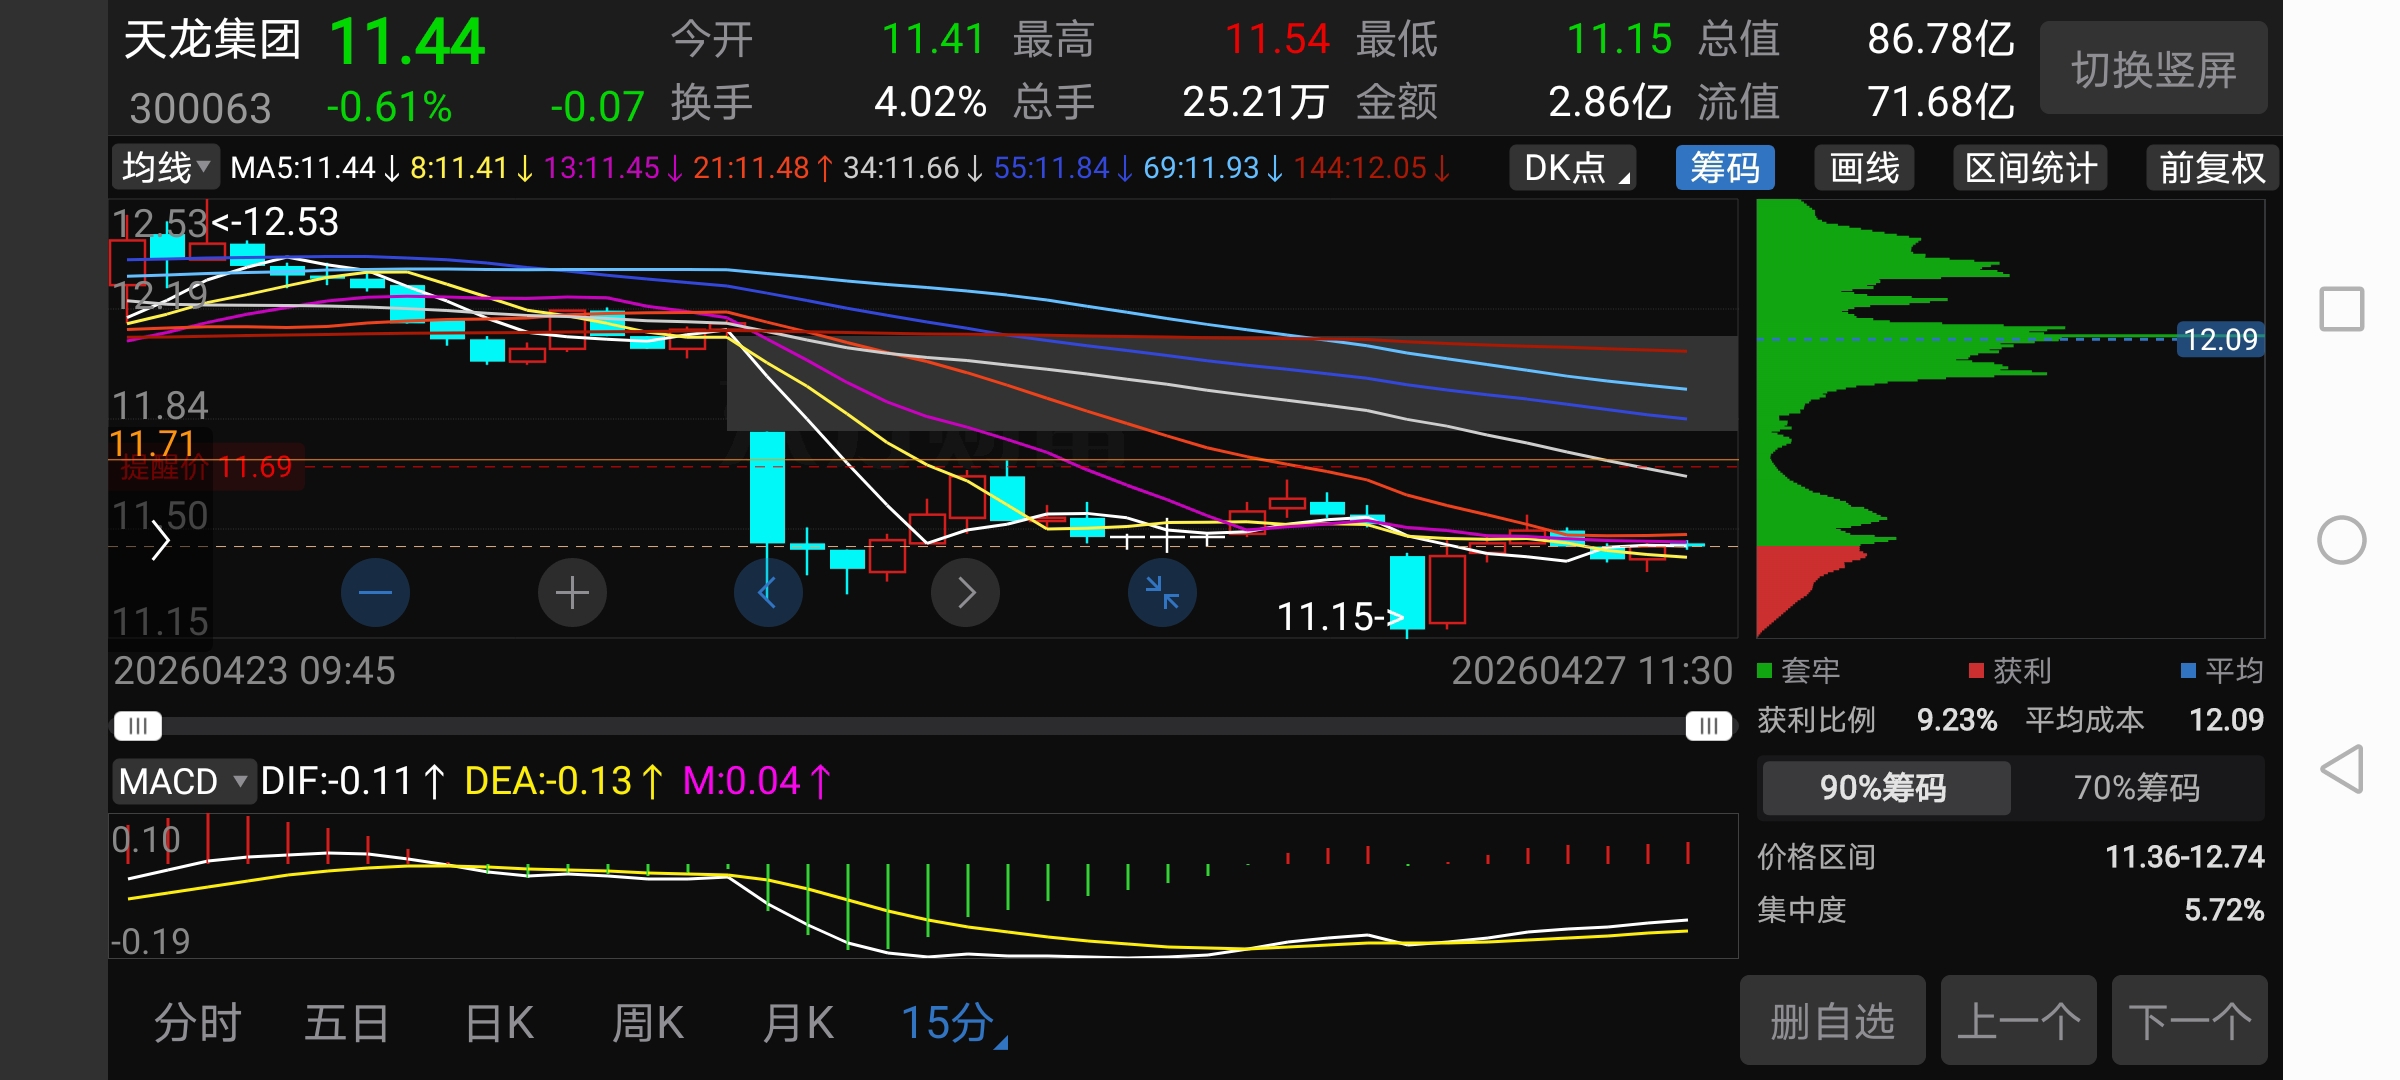Tap the Android circle home icon

point(2342,540)
